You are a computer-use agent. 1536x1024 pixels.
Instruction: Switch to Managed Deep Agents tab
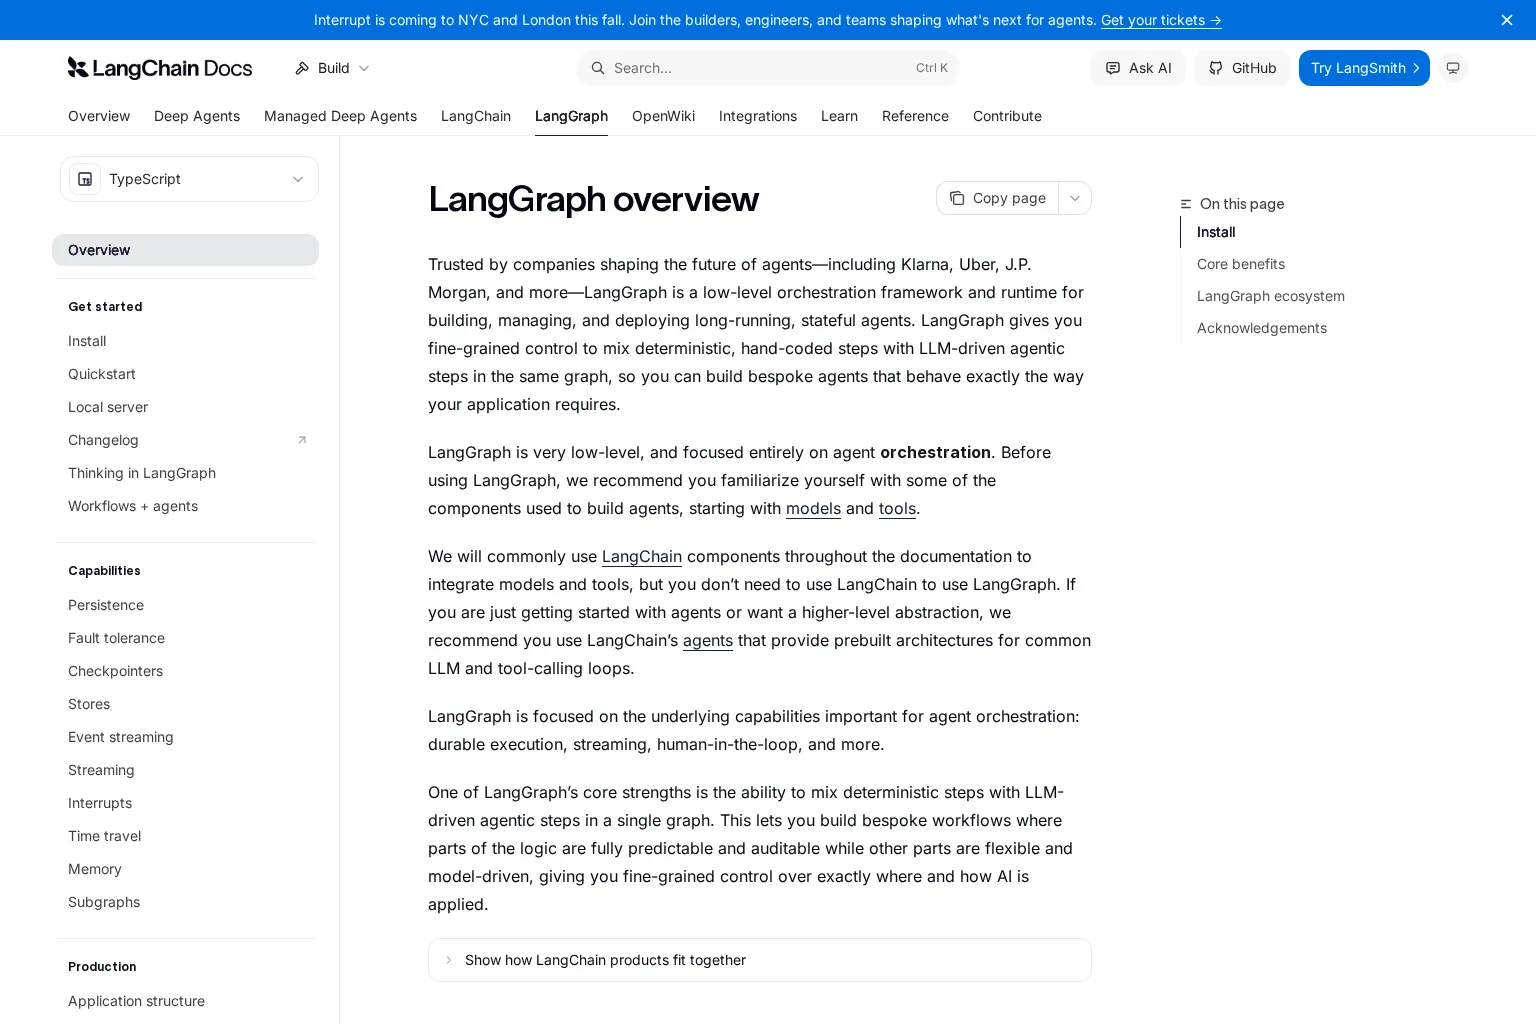pyautogui.click(x=340, y=116)
